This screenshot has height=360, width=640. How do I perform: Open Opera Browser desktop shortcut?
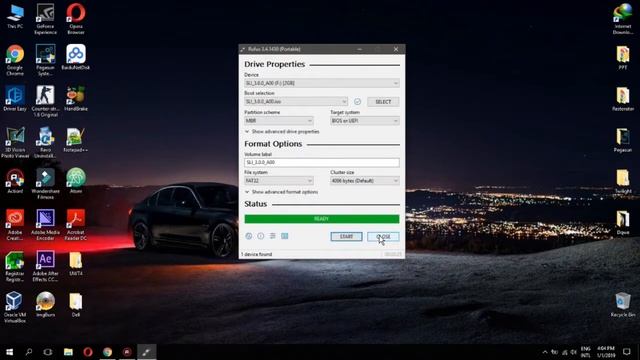(x=76, y=19)
